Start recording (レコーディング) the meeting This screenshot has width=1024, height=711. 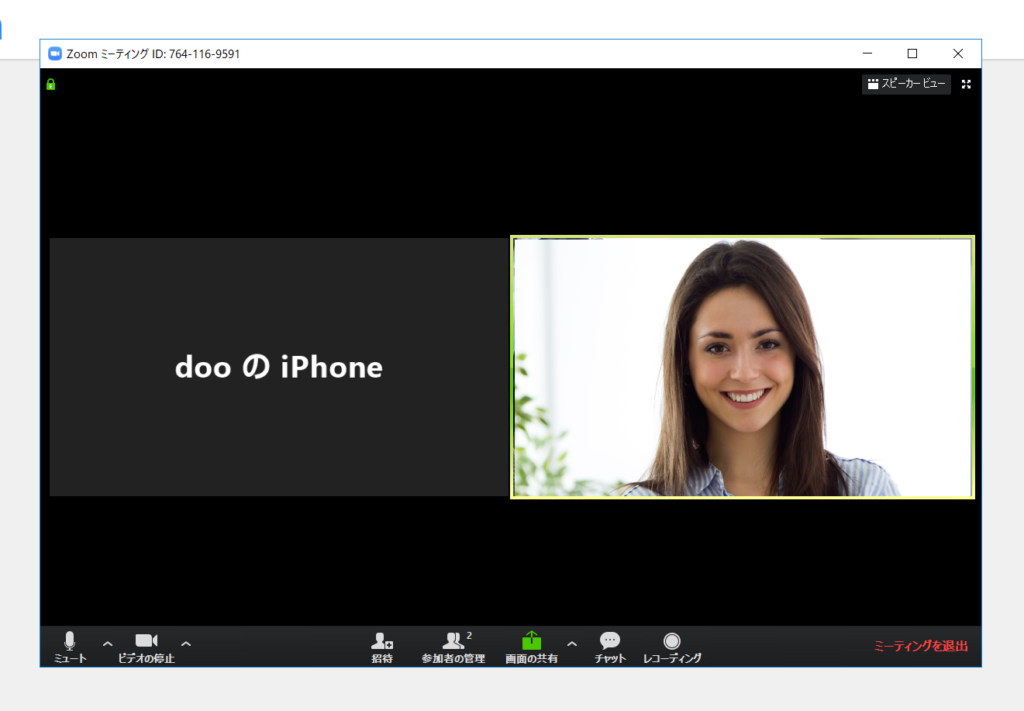pyautogui.click(x=672, y=647)
